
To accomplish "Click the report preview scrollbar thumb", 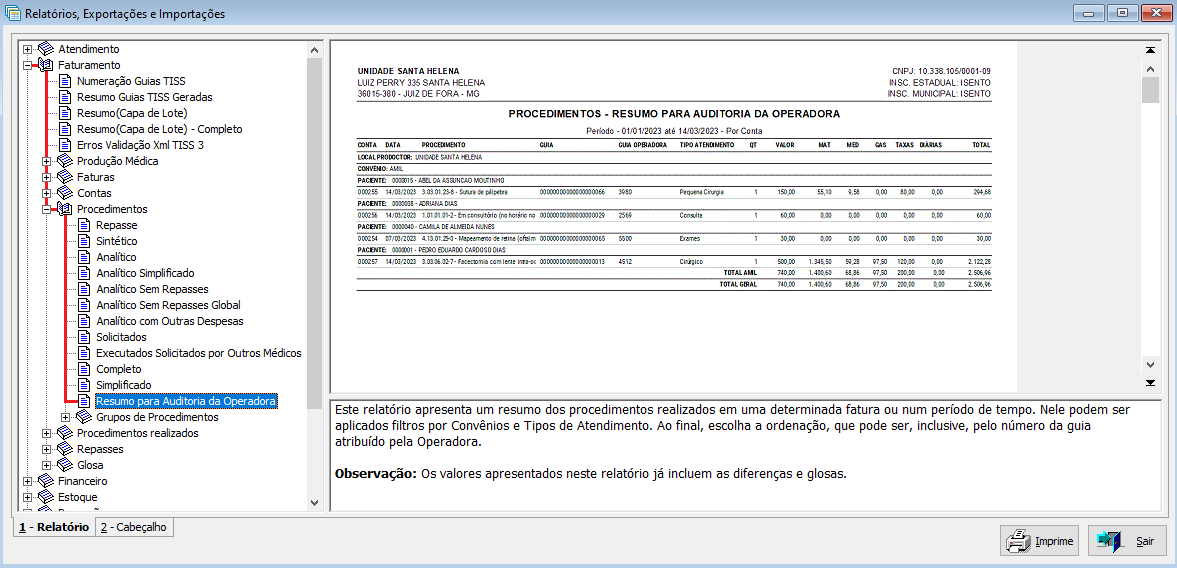I will click(1149, 89).
